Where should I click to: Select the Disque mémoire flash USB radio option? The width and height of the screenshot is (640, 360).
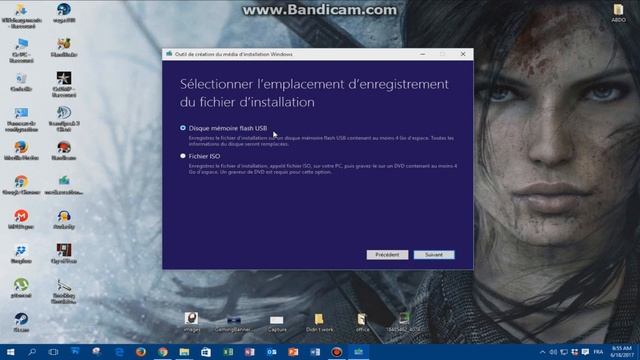click(182, 128)
